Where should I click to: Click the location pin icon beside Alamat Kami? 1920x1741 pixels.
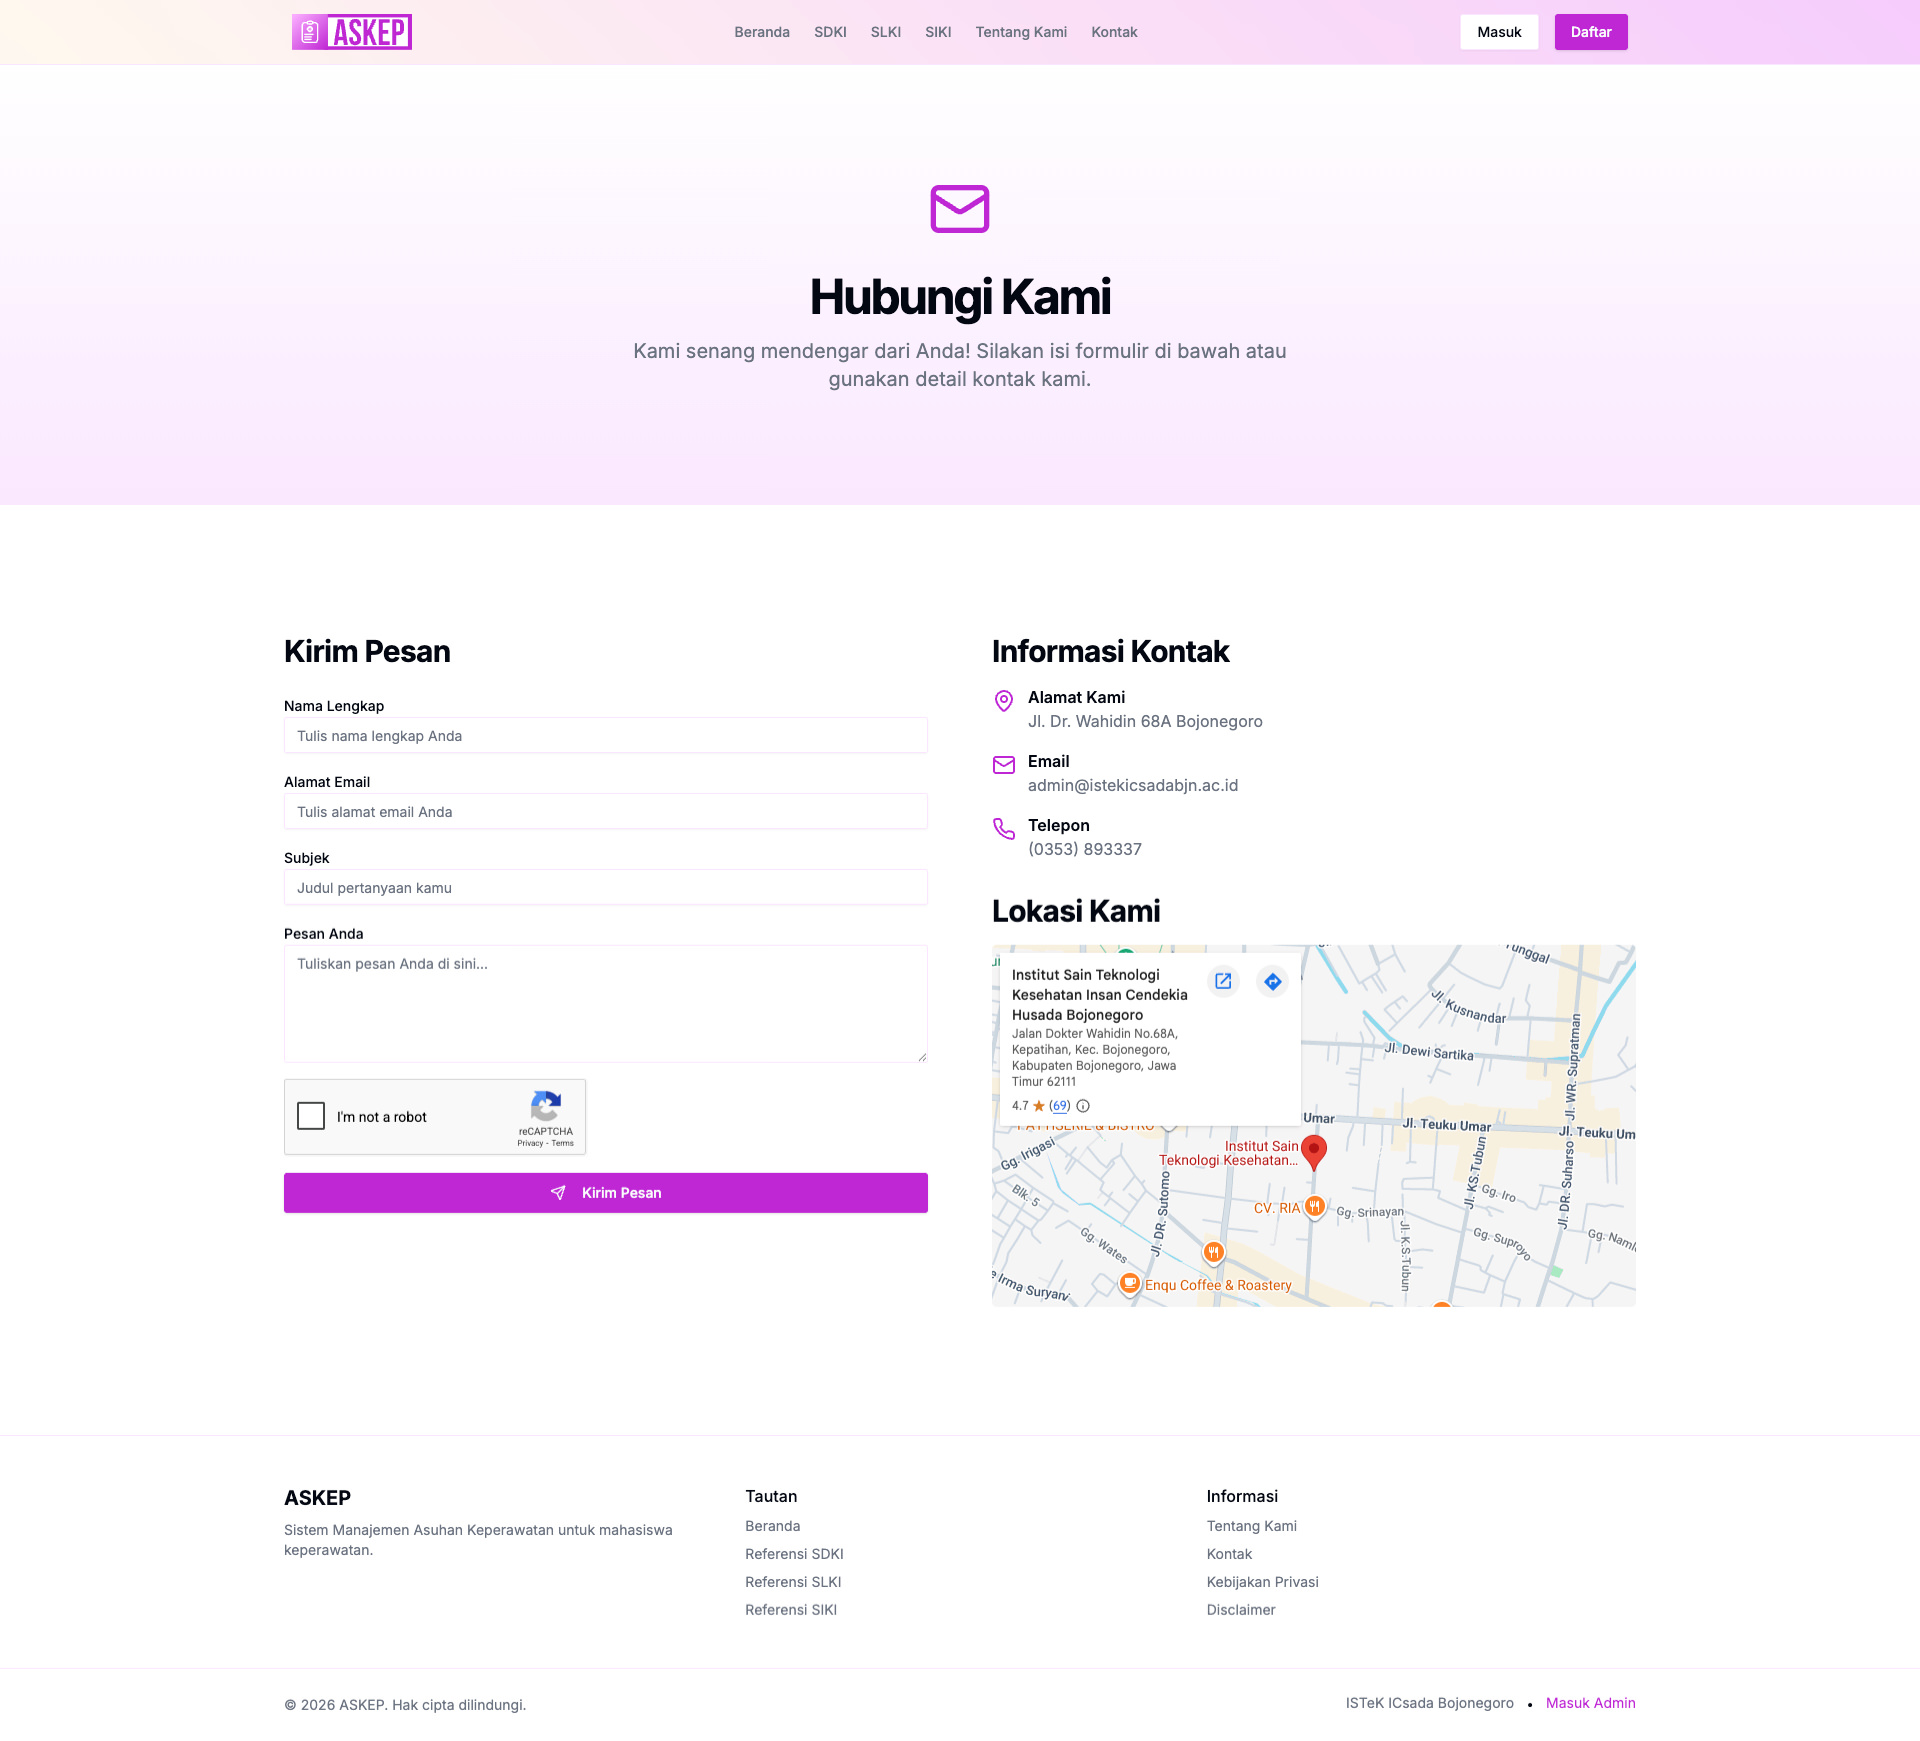[x=1003, y=701]
